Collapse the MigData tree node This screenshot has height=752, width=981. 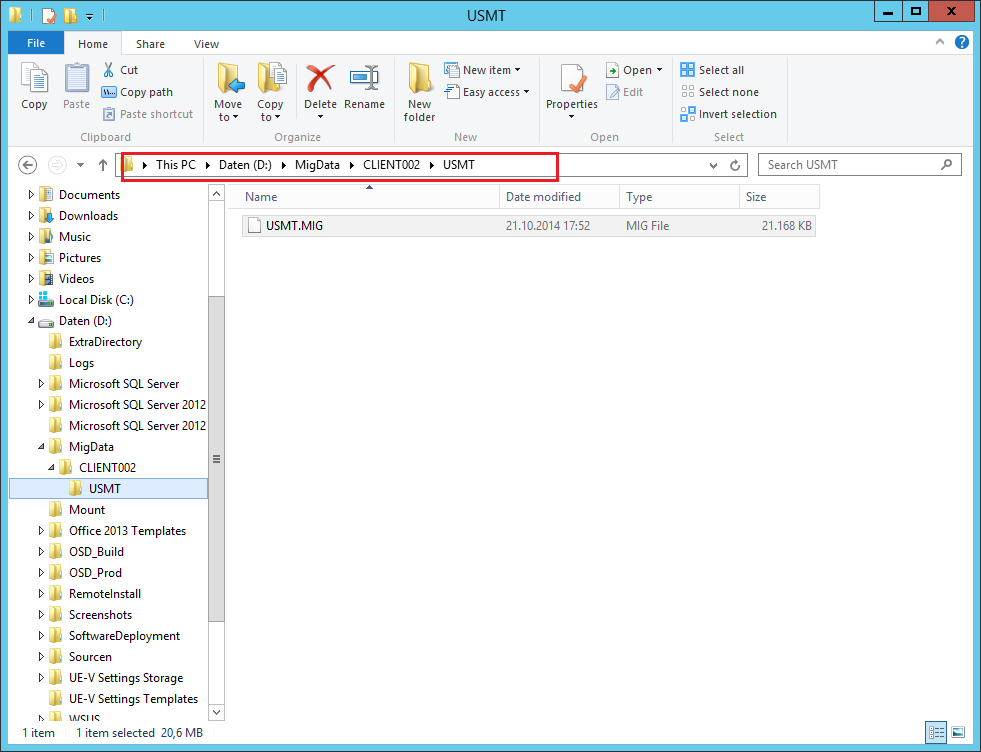point(41,447)
